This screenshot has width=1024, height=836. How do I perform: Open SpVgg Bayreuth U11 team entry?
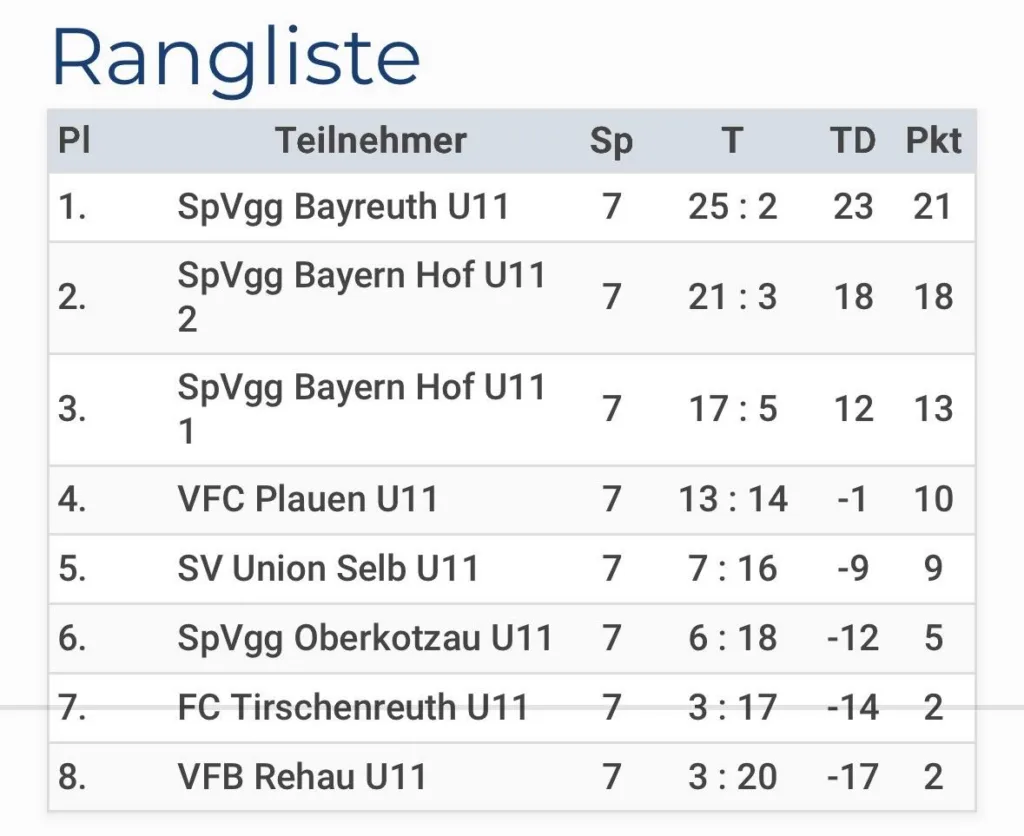tap(343, 207)
